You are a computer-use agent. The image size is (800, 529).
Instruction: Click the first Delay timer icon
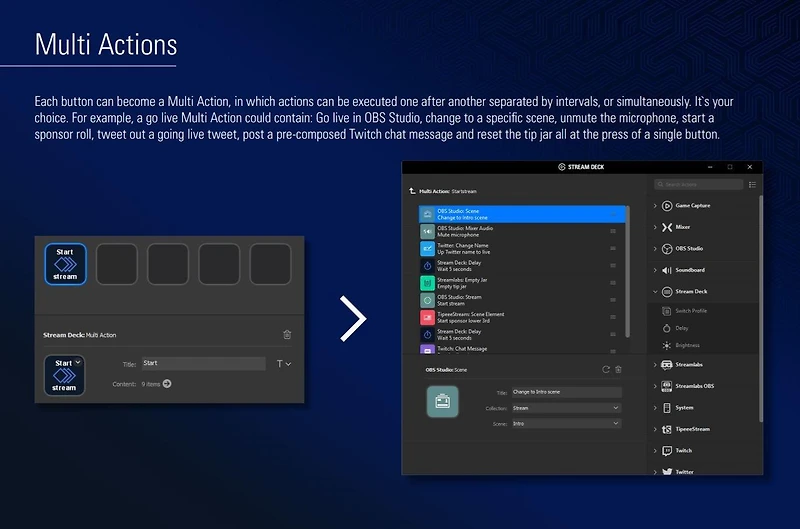428,266
